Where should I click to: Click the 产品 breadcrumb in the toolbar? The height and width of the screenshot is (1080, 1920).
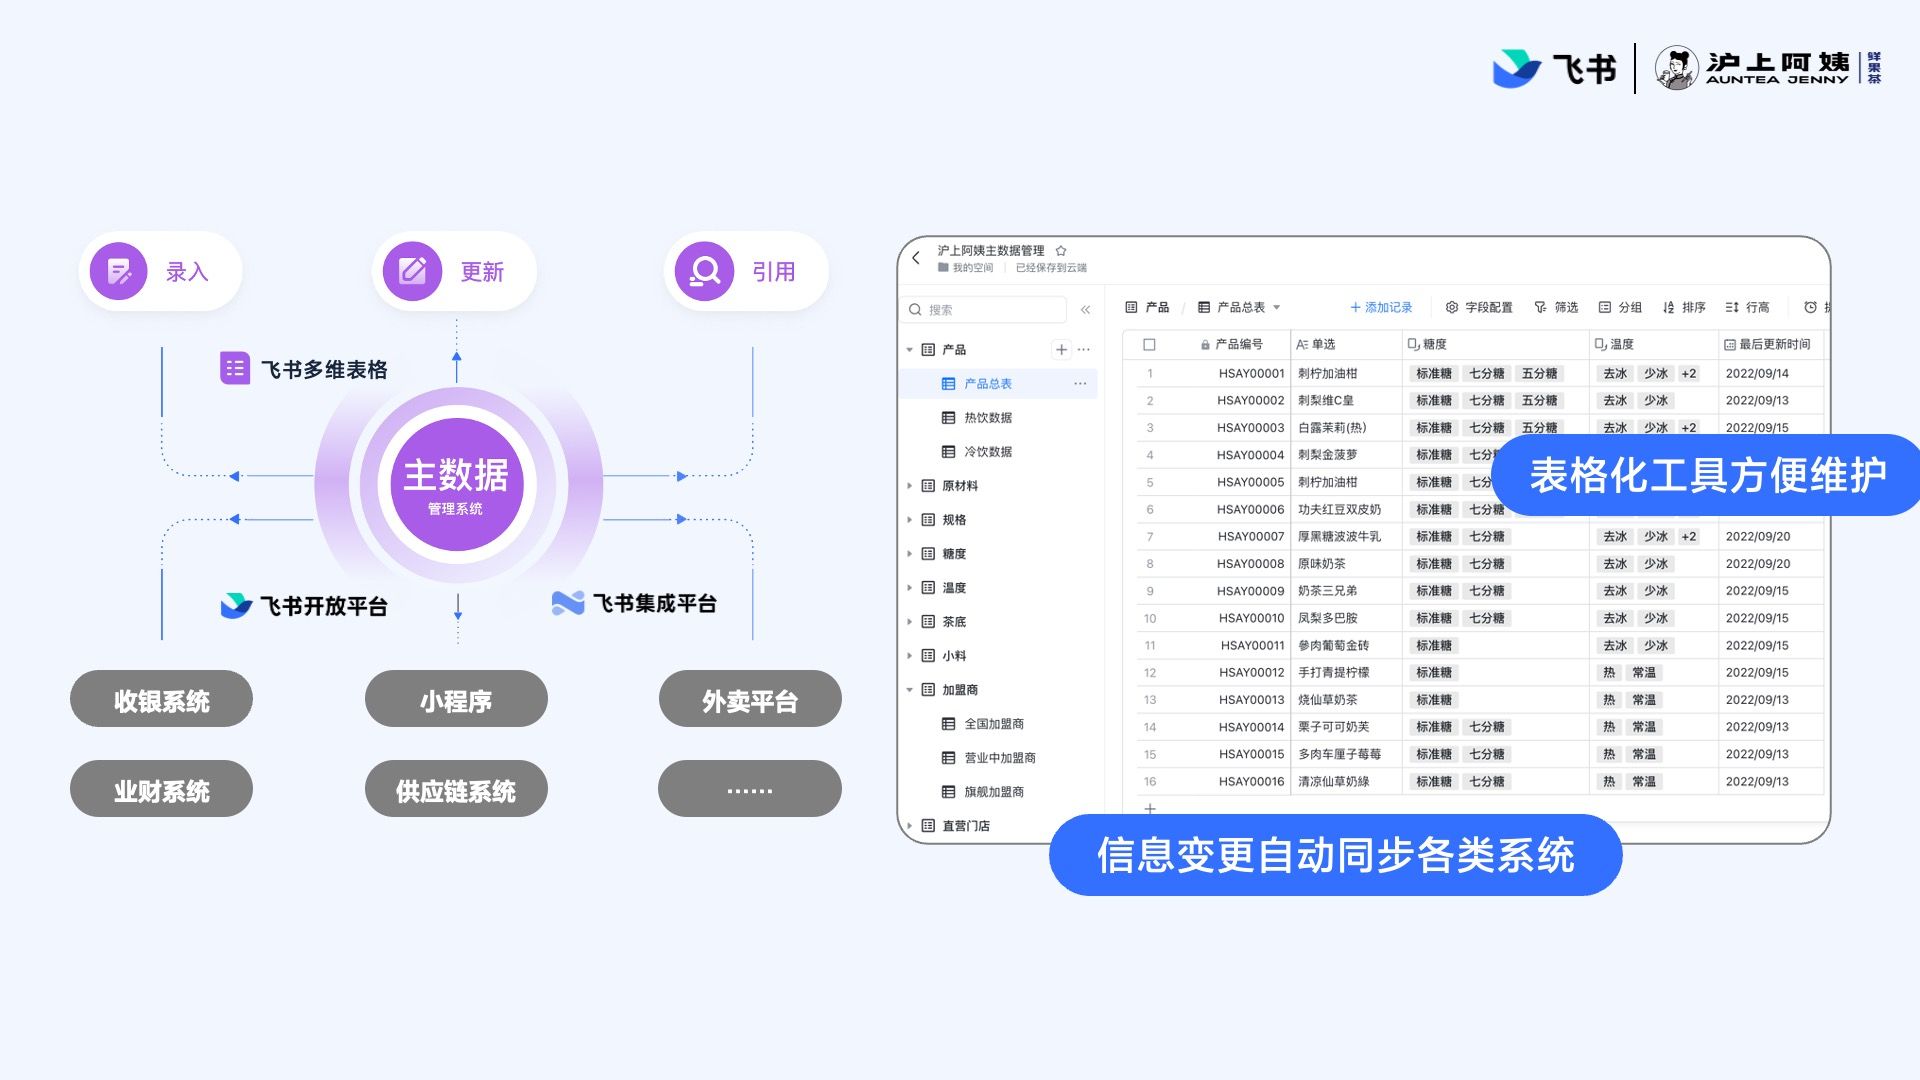click(x=1147, y=308)
